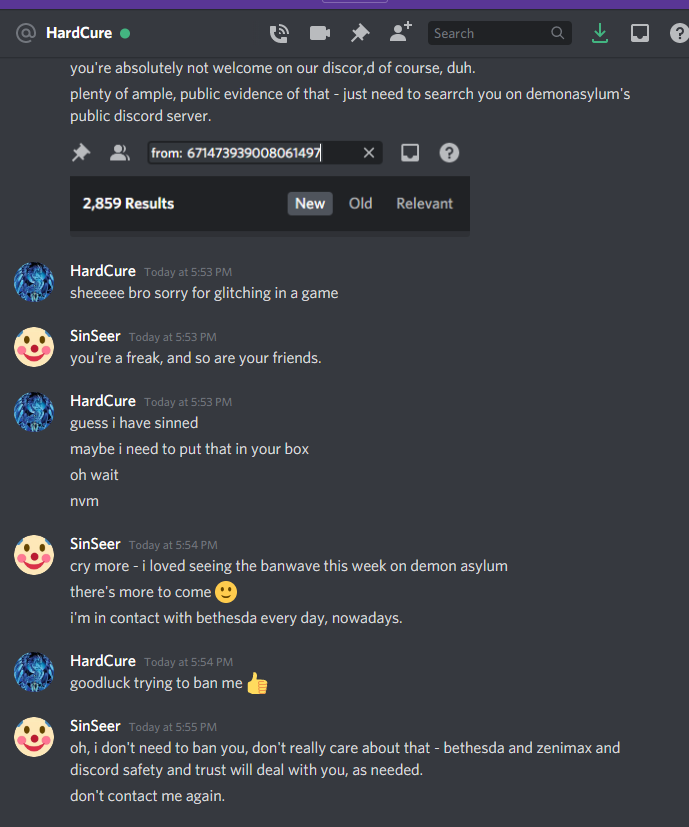The width and height of the screenshot is (689, 827).
Task: Clear the from: search query X
Action: click(x=369, y=153)
